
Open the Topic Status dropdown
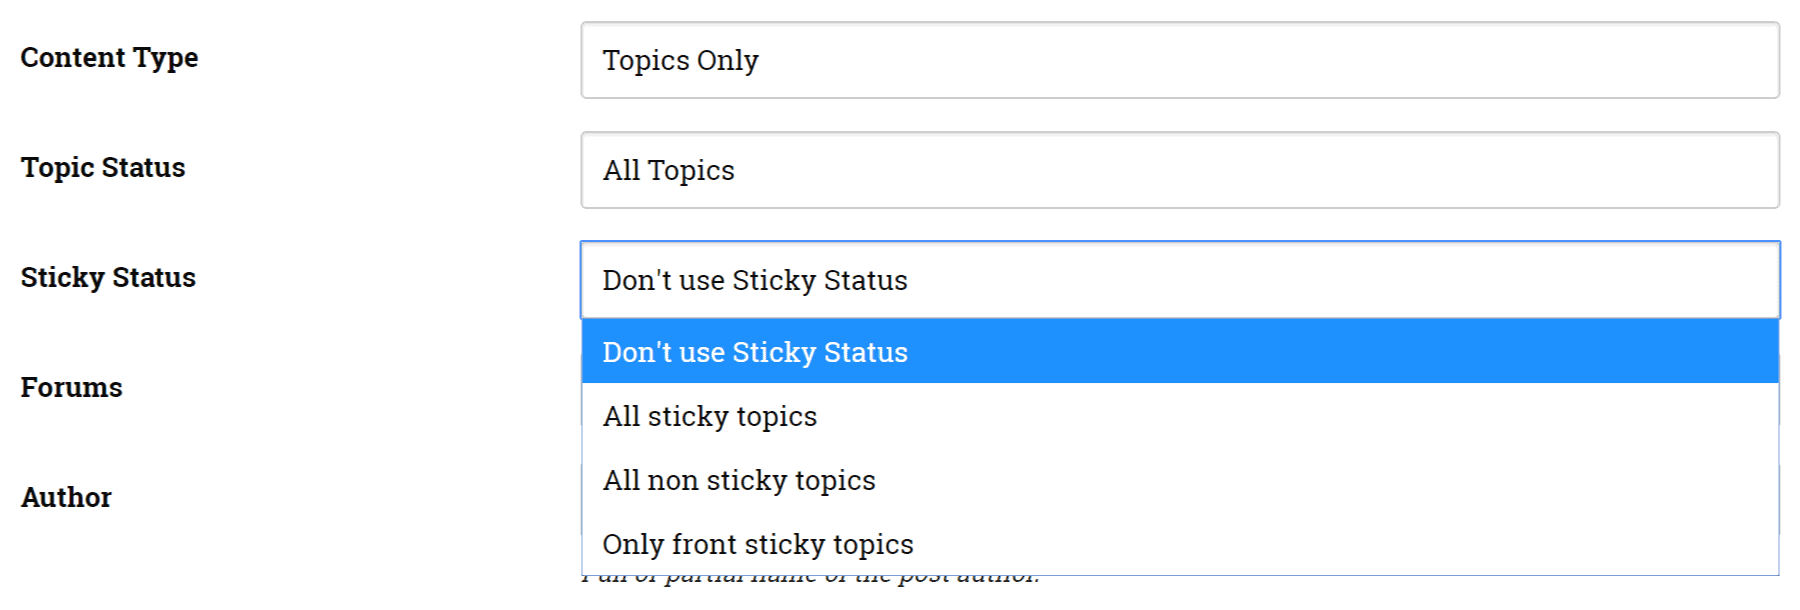click(1180, 170)
